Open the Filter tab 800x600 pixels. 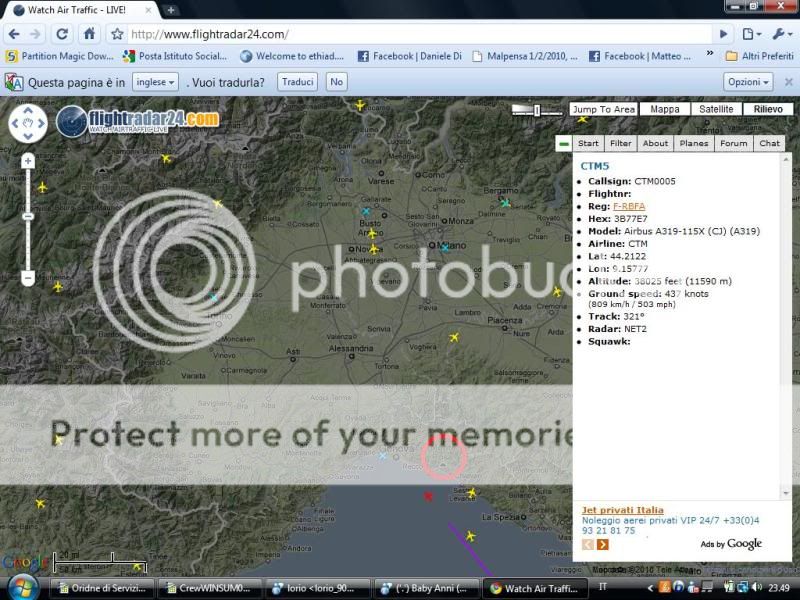pos(620,143)
